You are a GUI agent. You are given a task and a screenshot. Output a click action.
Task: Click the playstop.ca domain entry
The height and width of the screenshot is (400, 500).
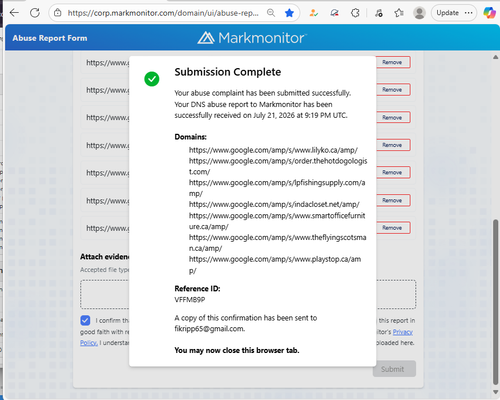pos(275,265)
